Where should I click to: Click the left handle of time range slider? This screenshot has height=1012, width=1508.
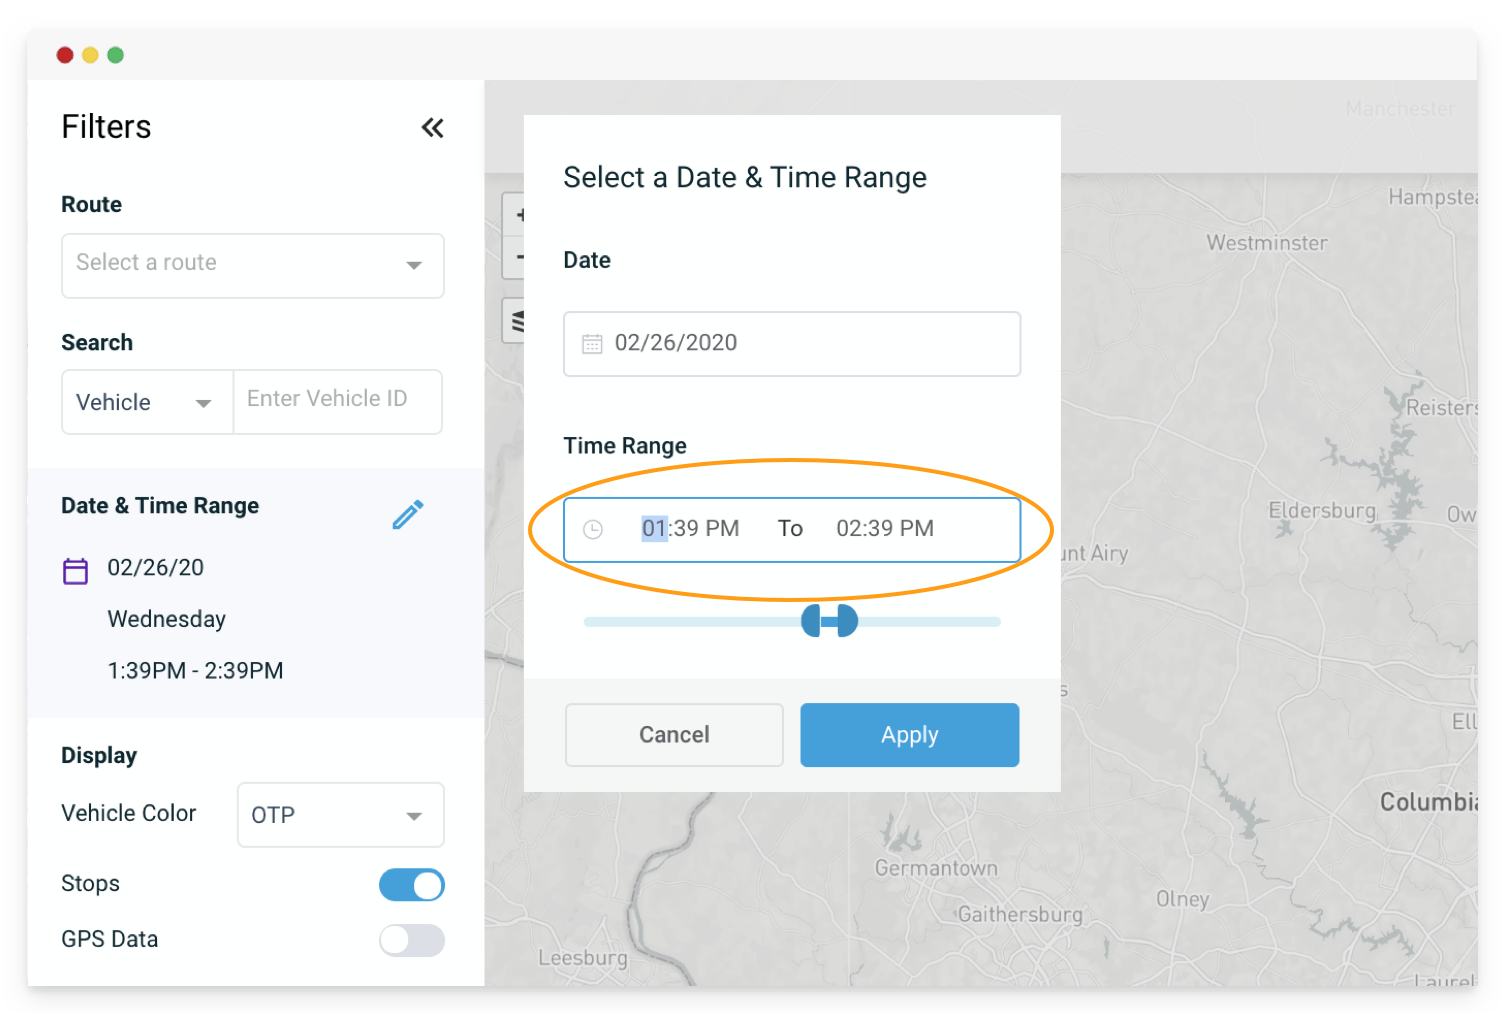click(813, 621)
